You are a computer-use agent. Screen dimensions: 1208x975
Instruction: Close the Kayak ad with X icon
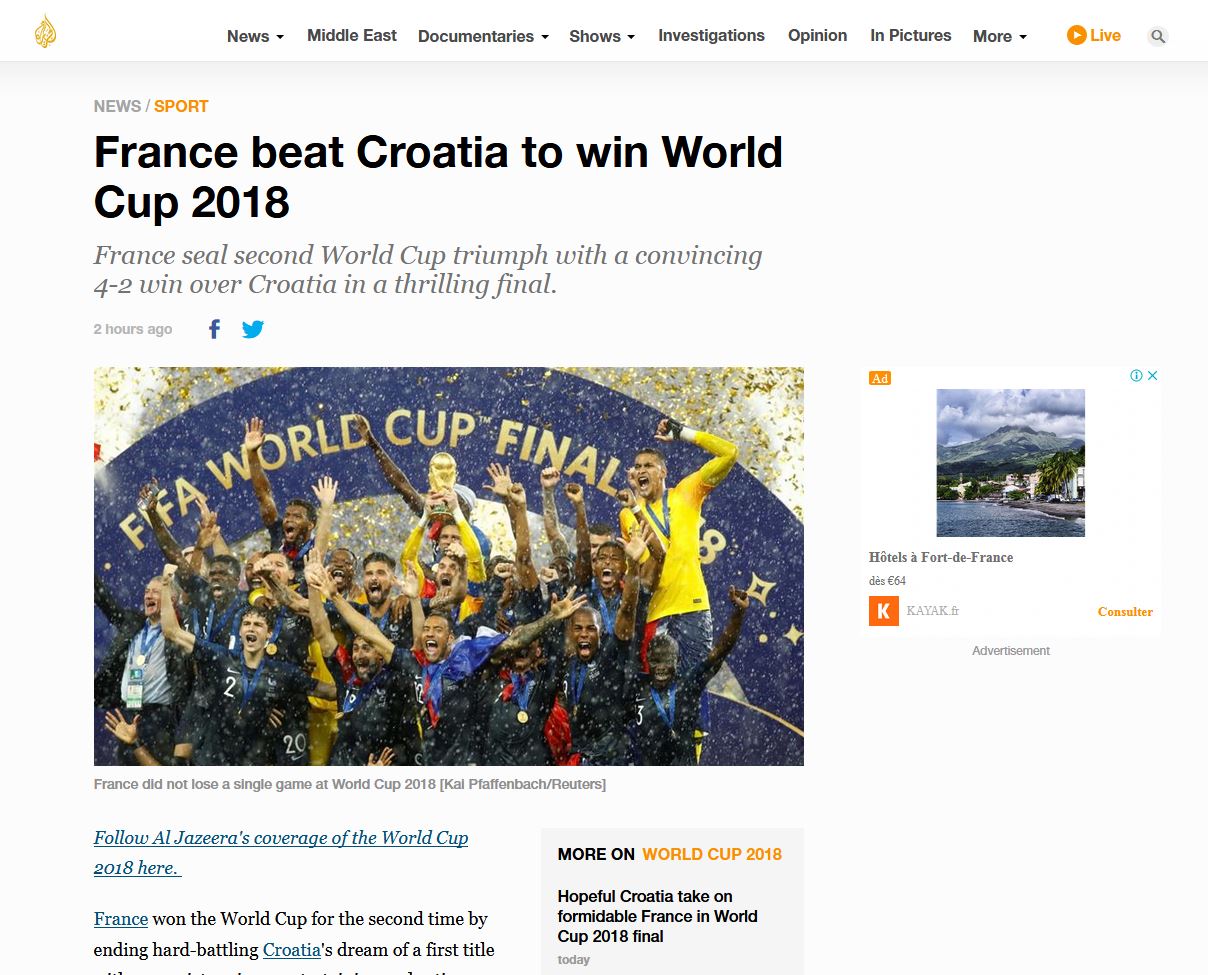1152,376
